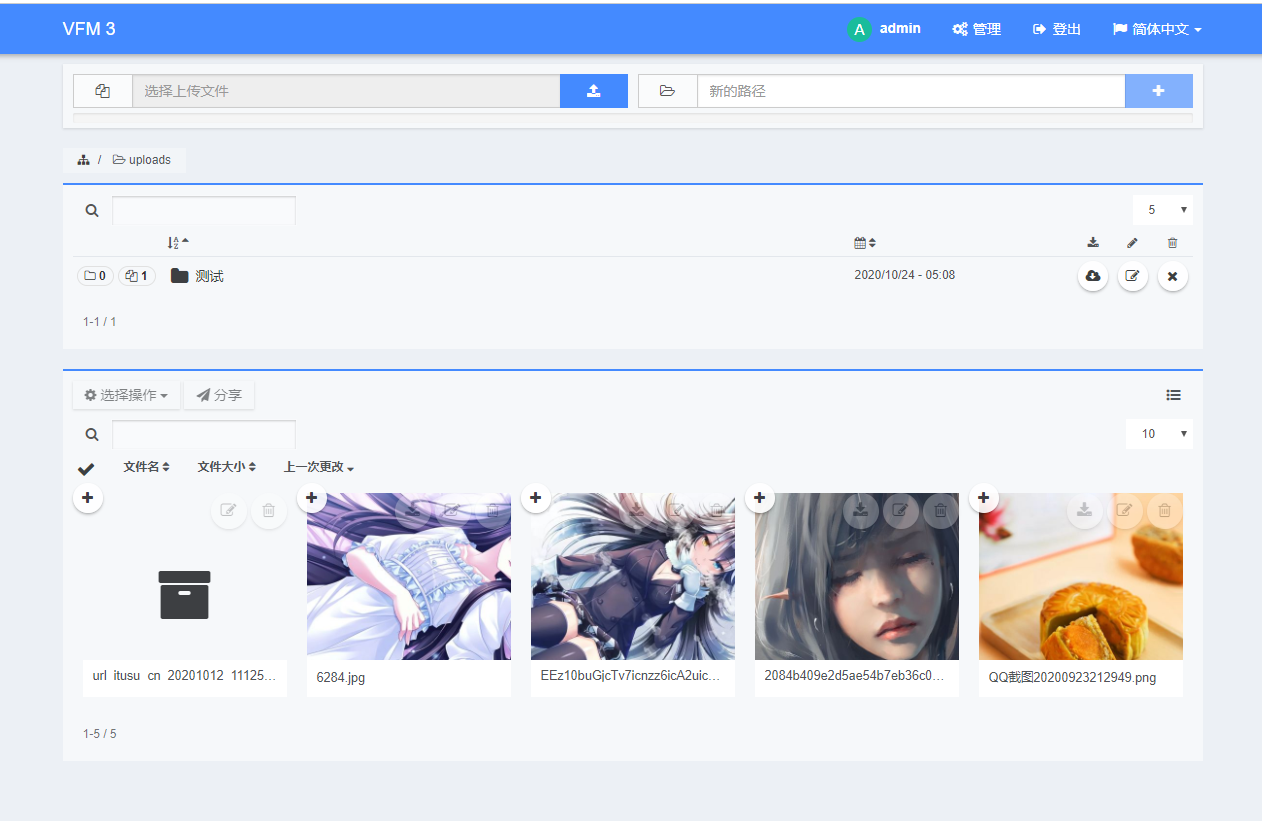1262x821 pixels.
Task: Select 2084b409e2d5 image with plus toggle
Action: pyautogui.click(x=759, y=497)
